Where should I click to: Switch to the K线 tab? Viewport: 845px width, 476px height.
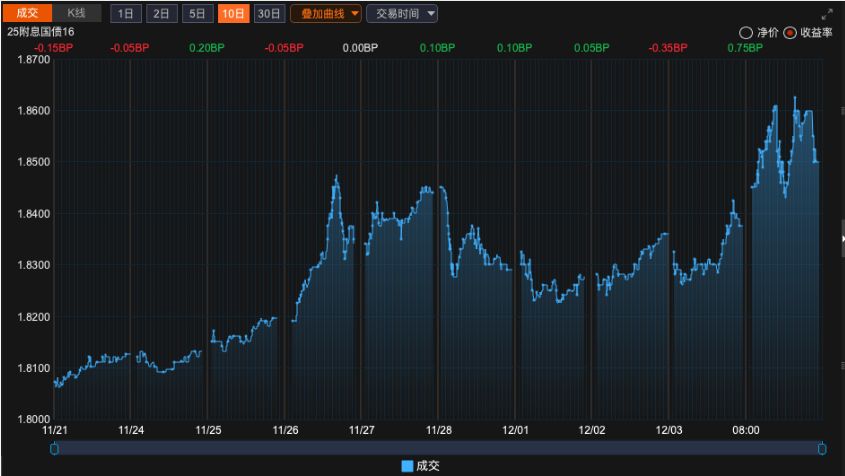point(76,13)
